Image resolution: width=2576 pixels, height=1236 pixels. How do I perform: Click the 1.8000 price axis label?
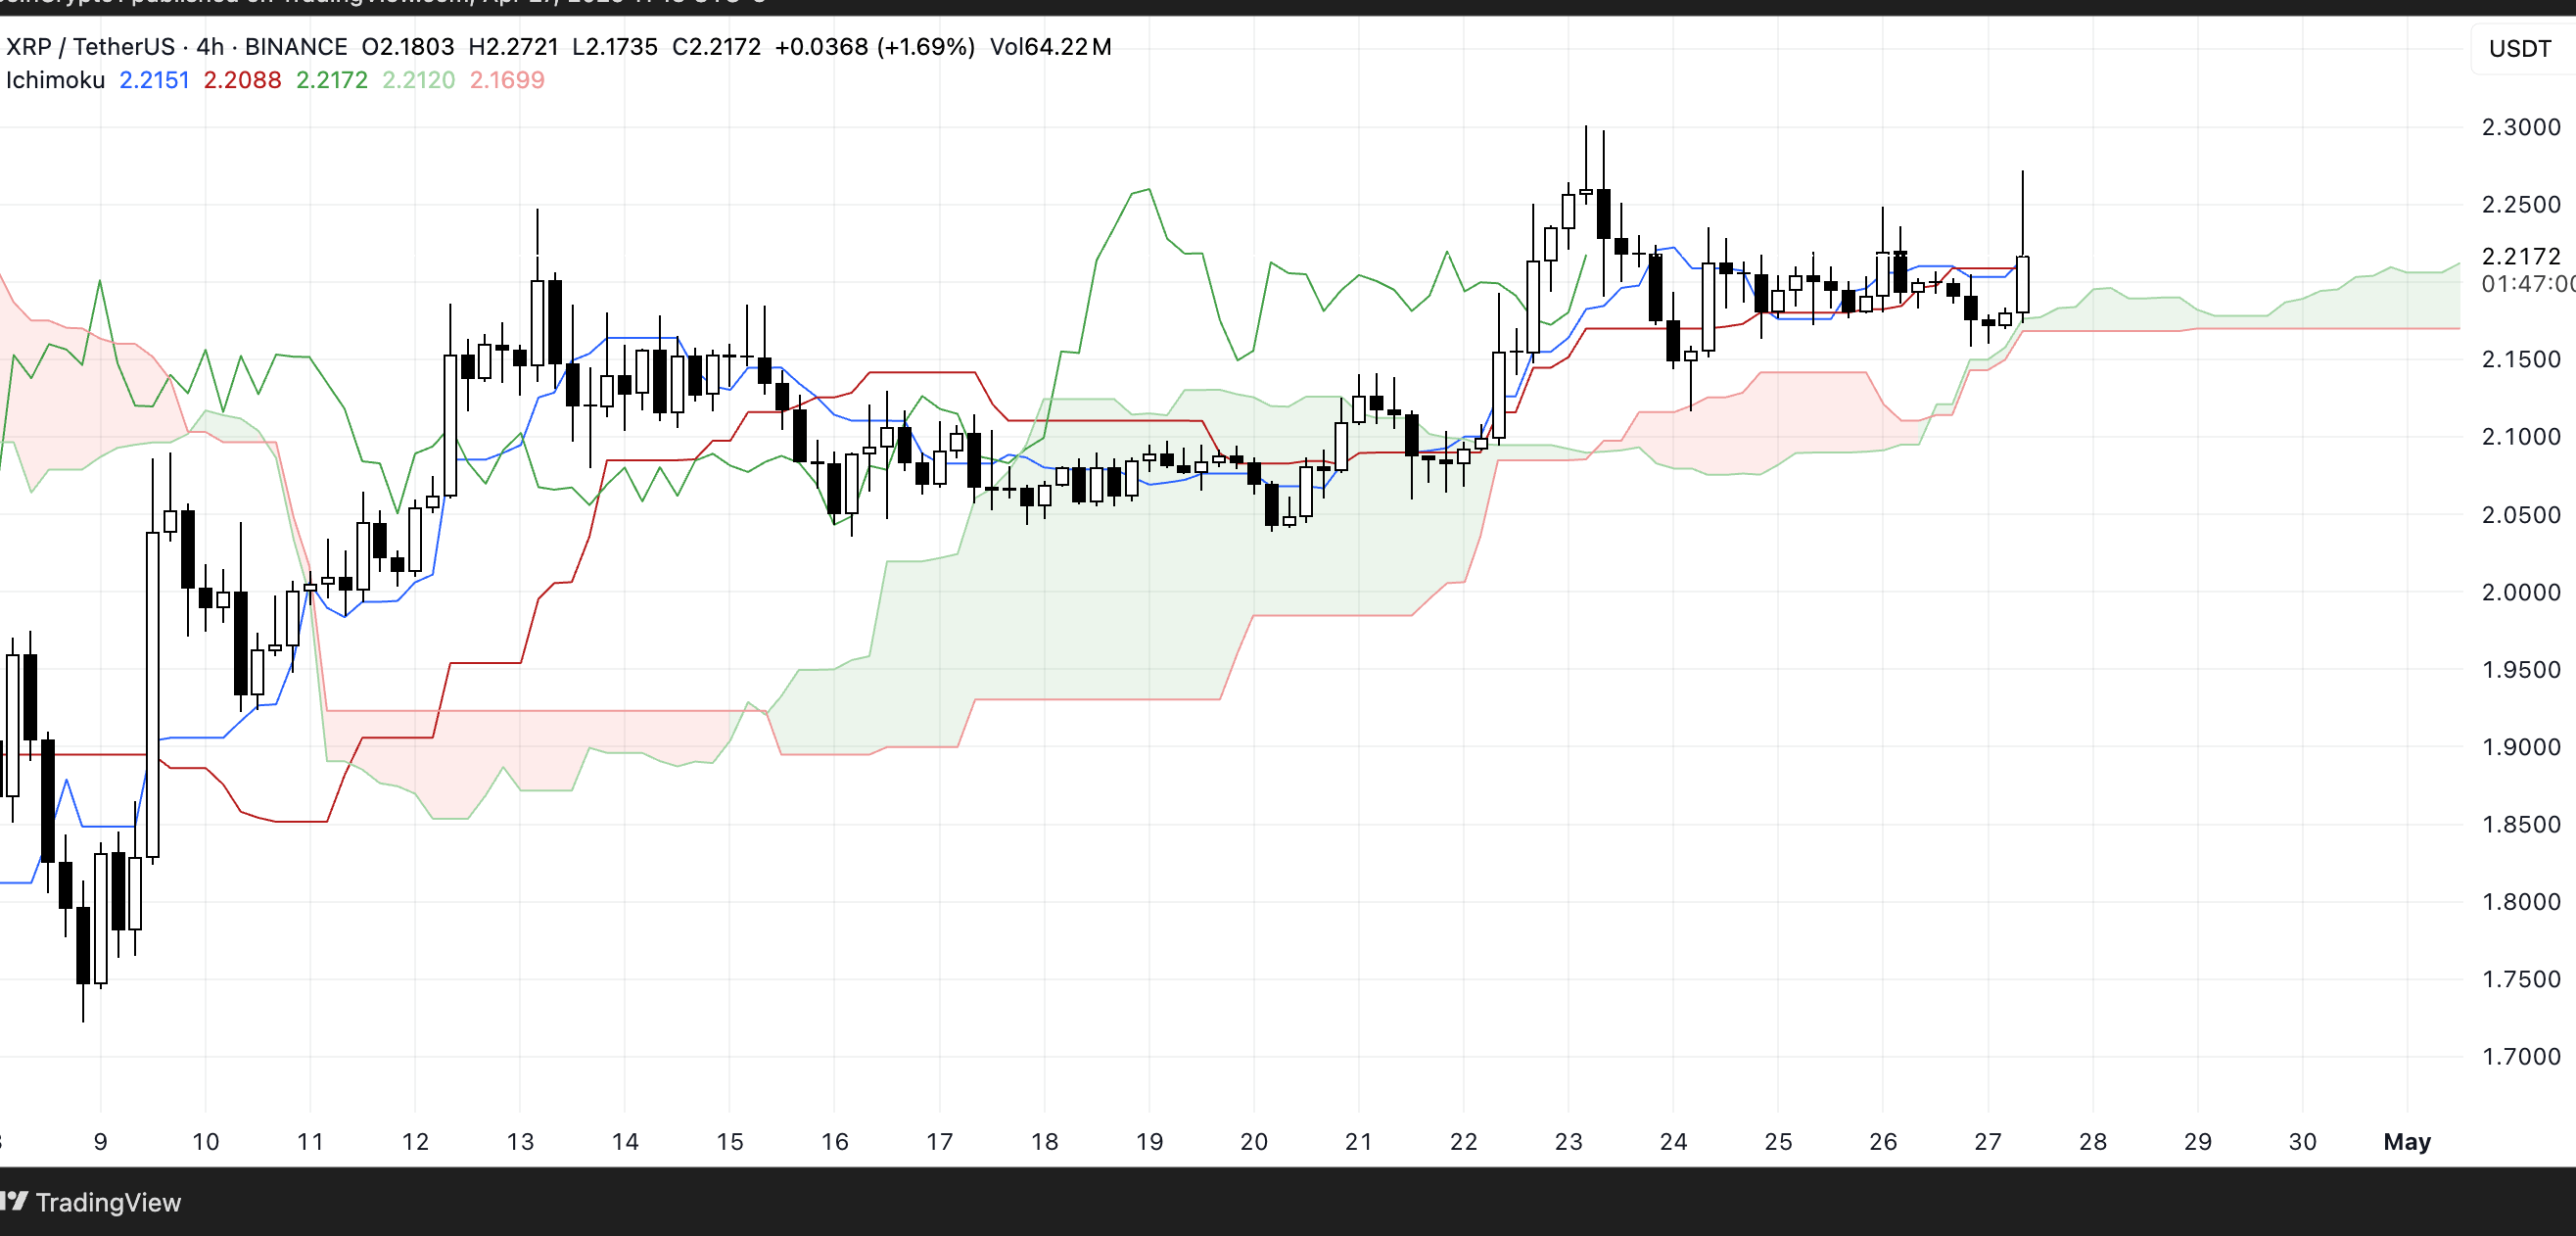(2521, 901)
